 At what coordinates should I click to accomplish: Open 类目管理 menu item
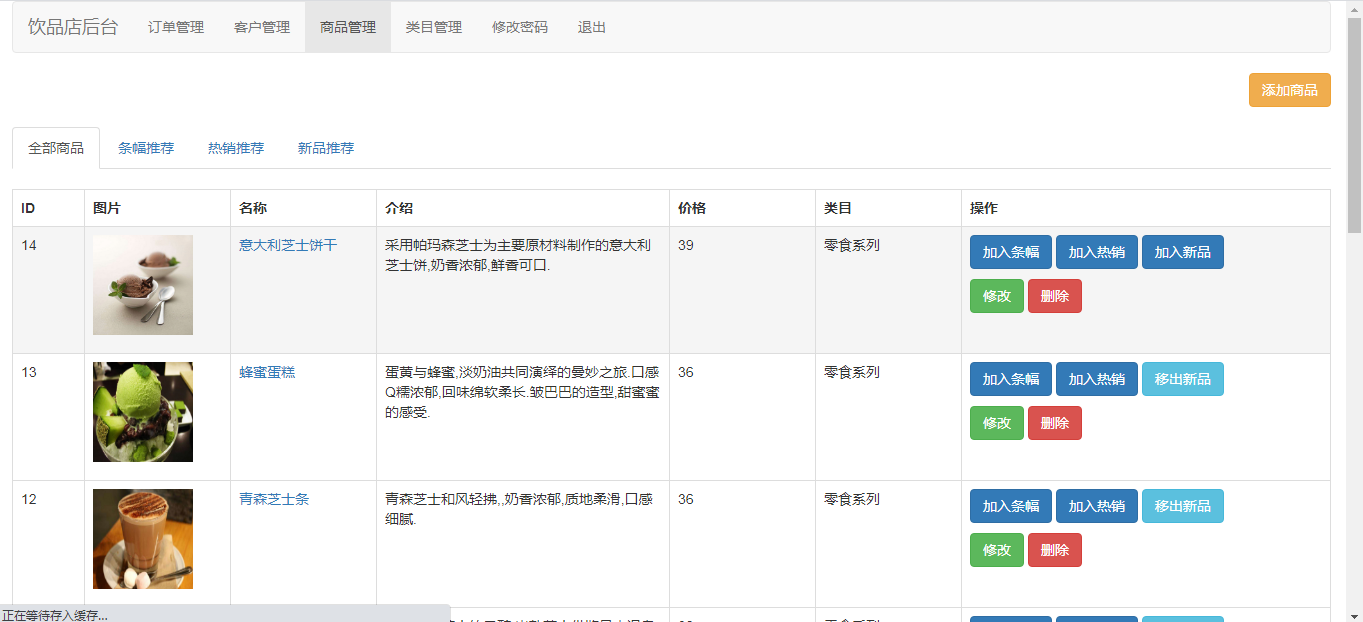[x=434, y=27]
